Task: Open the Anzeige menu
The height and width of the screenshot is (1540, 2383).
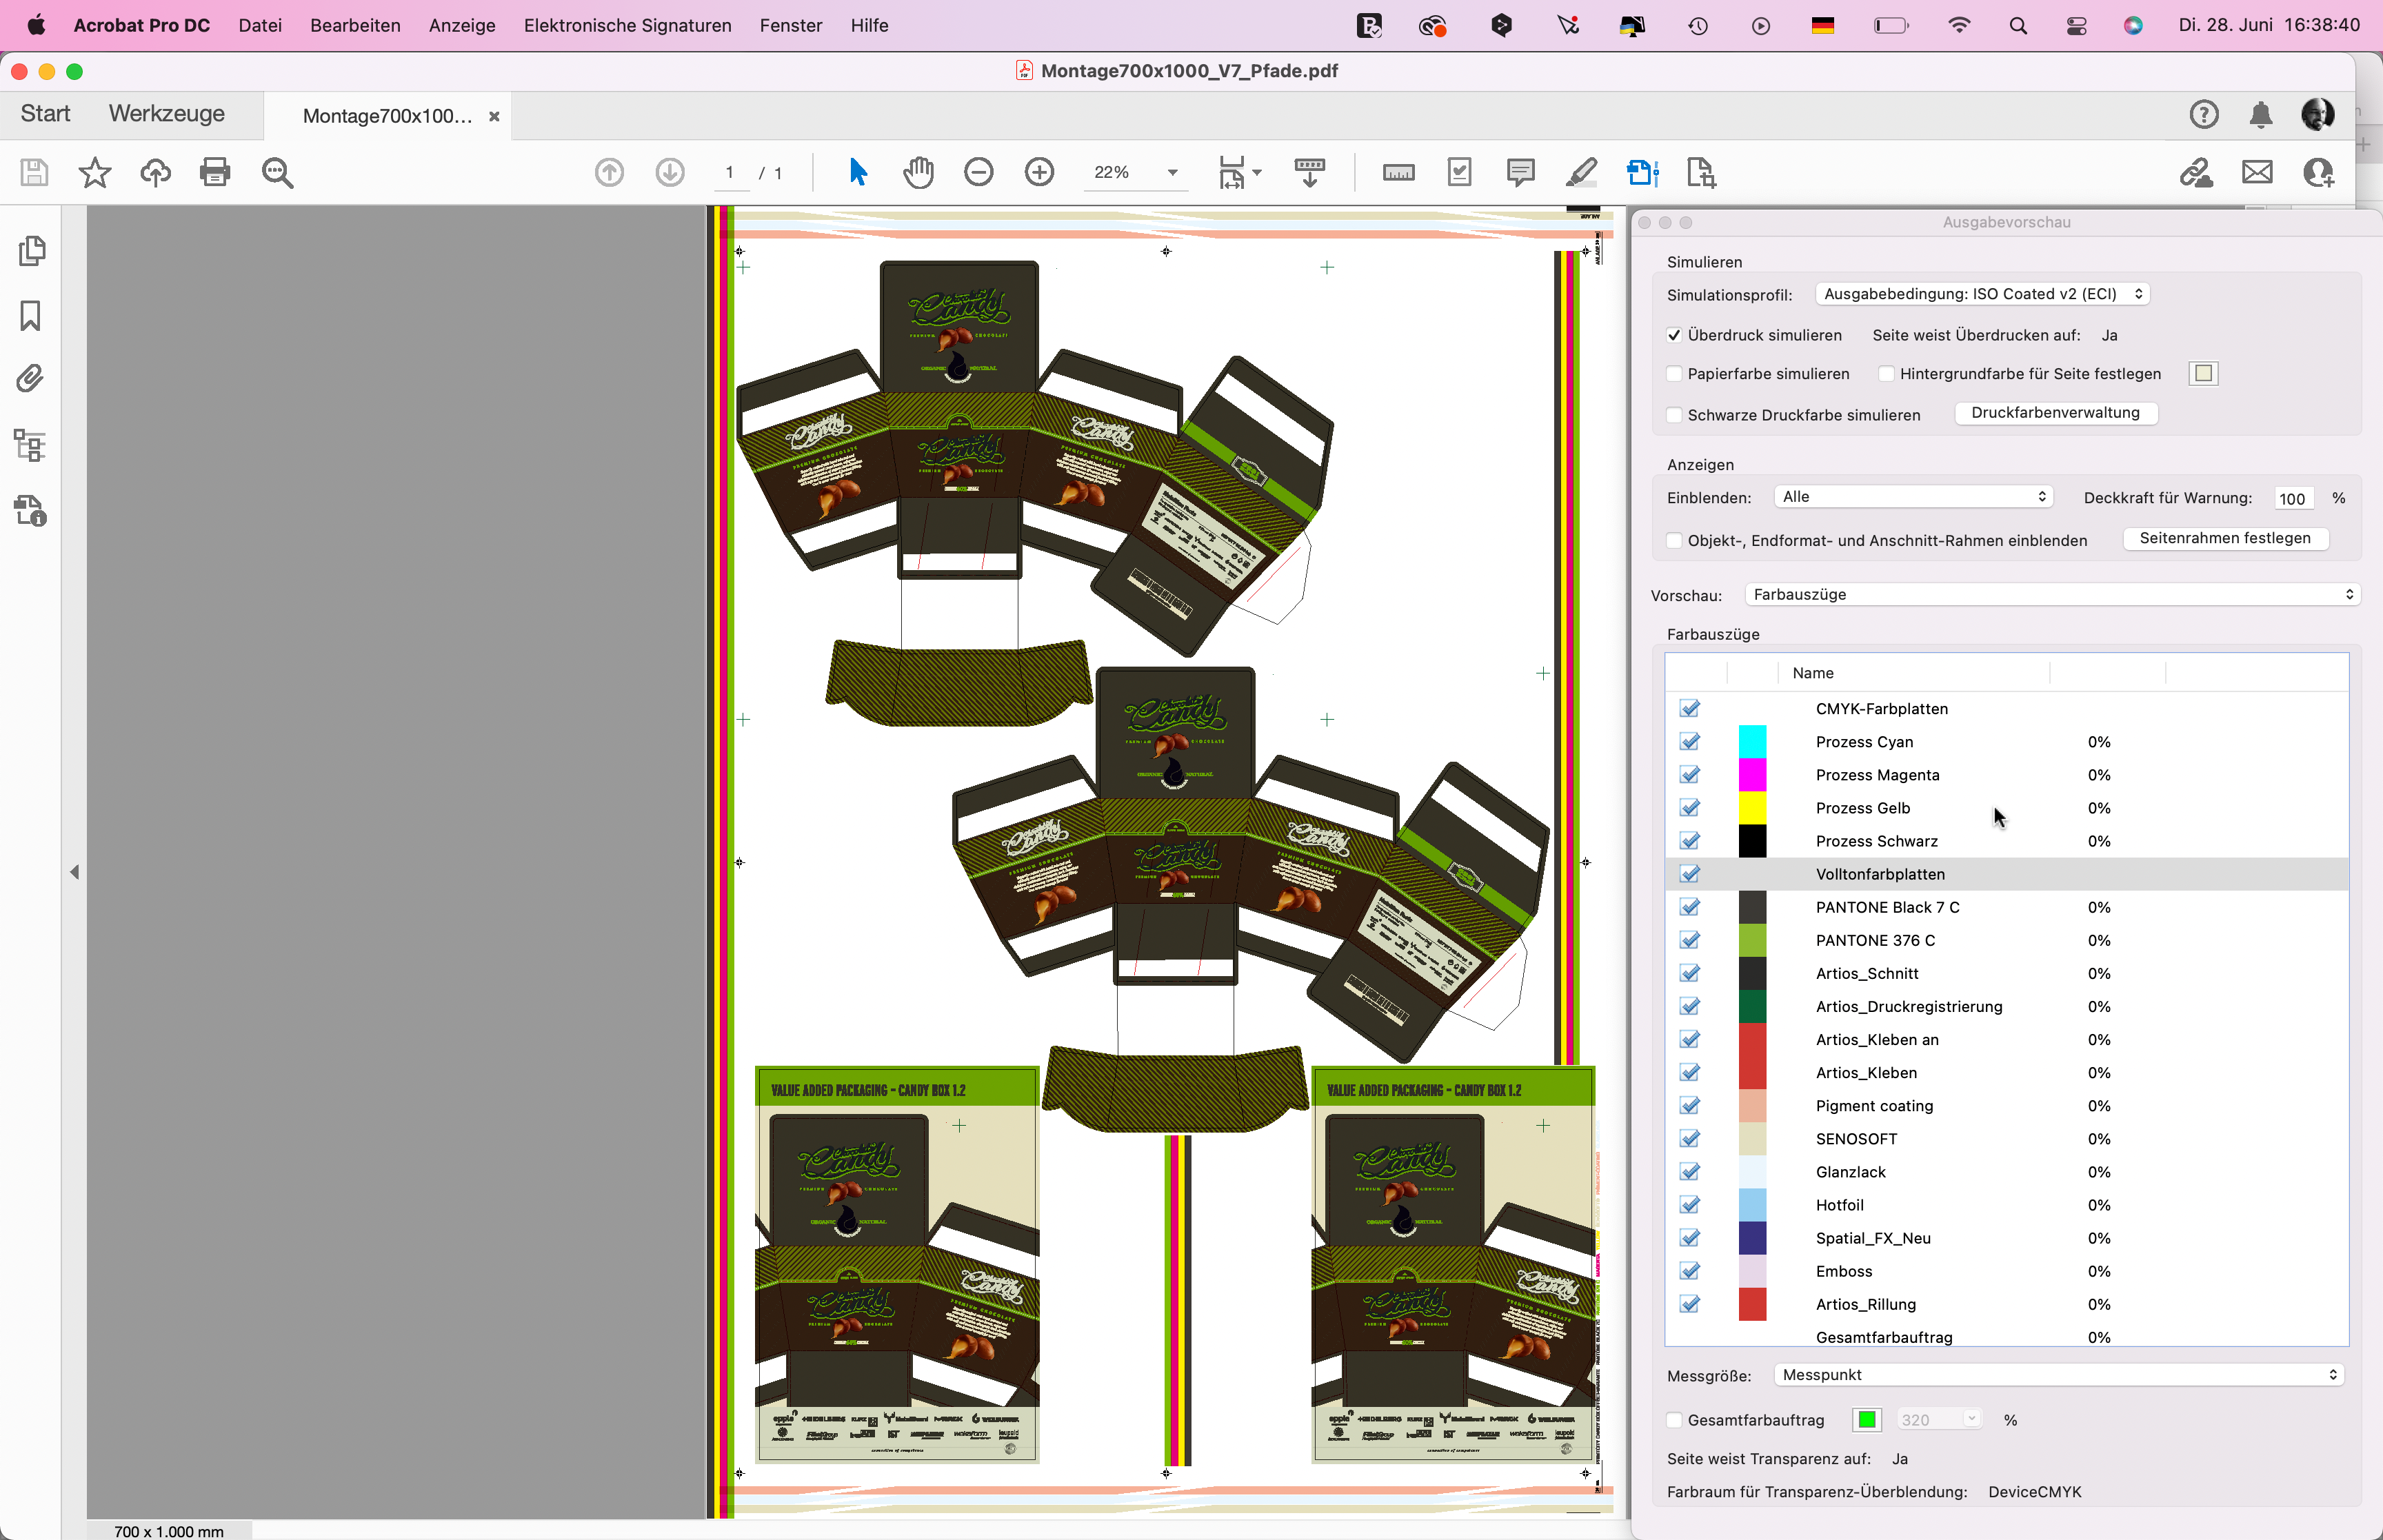Action: point(462,25)
